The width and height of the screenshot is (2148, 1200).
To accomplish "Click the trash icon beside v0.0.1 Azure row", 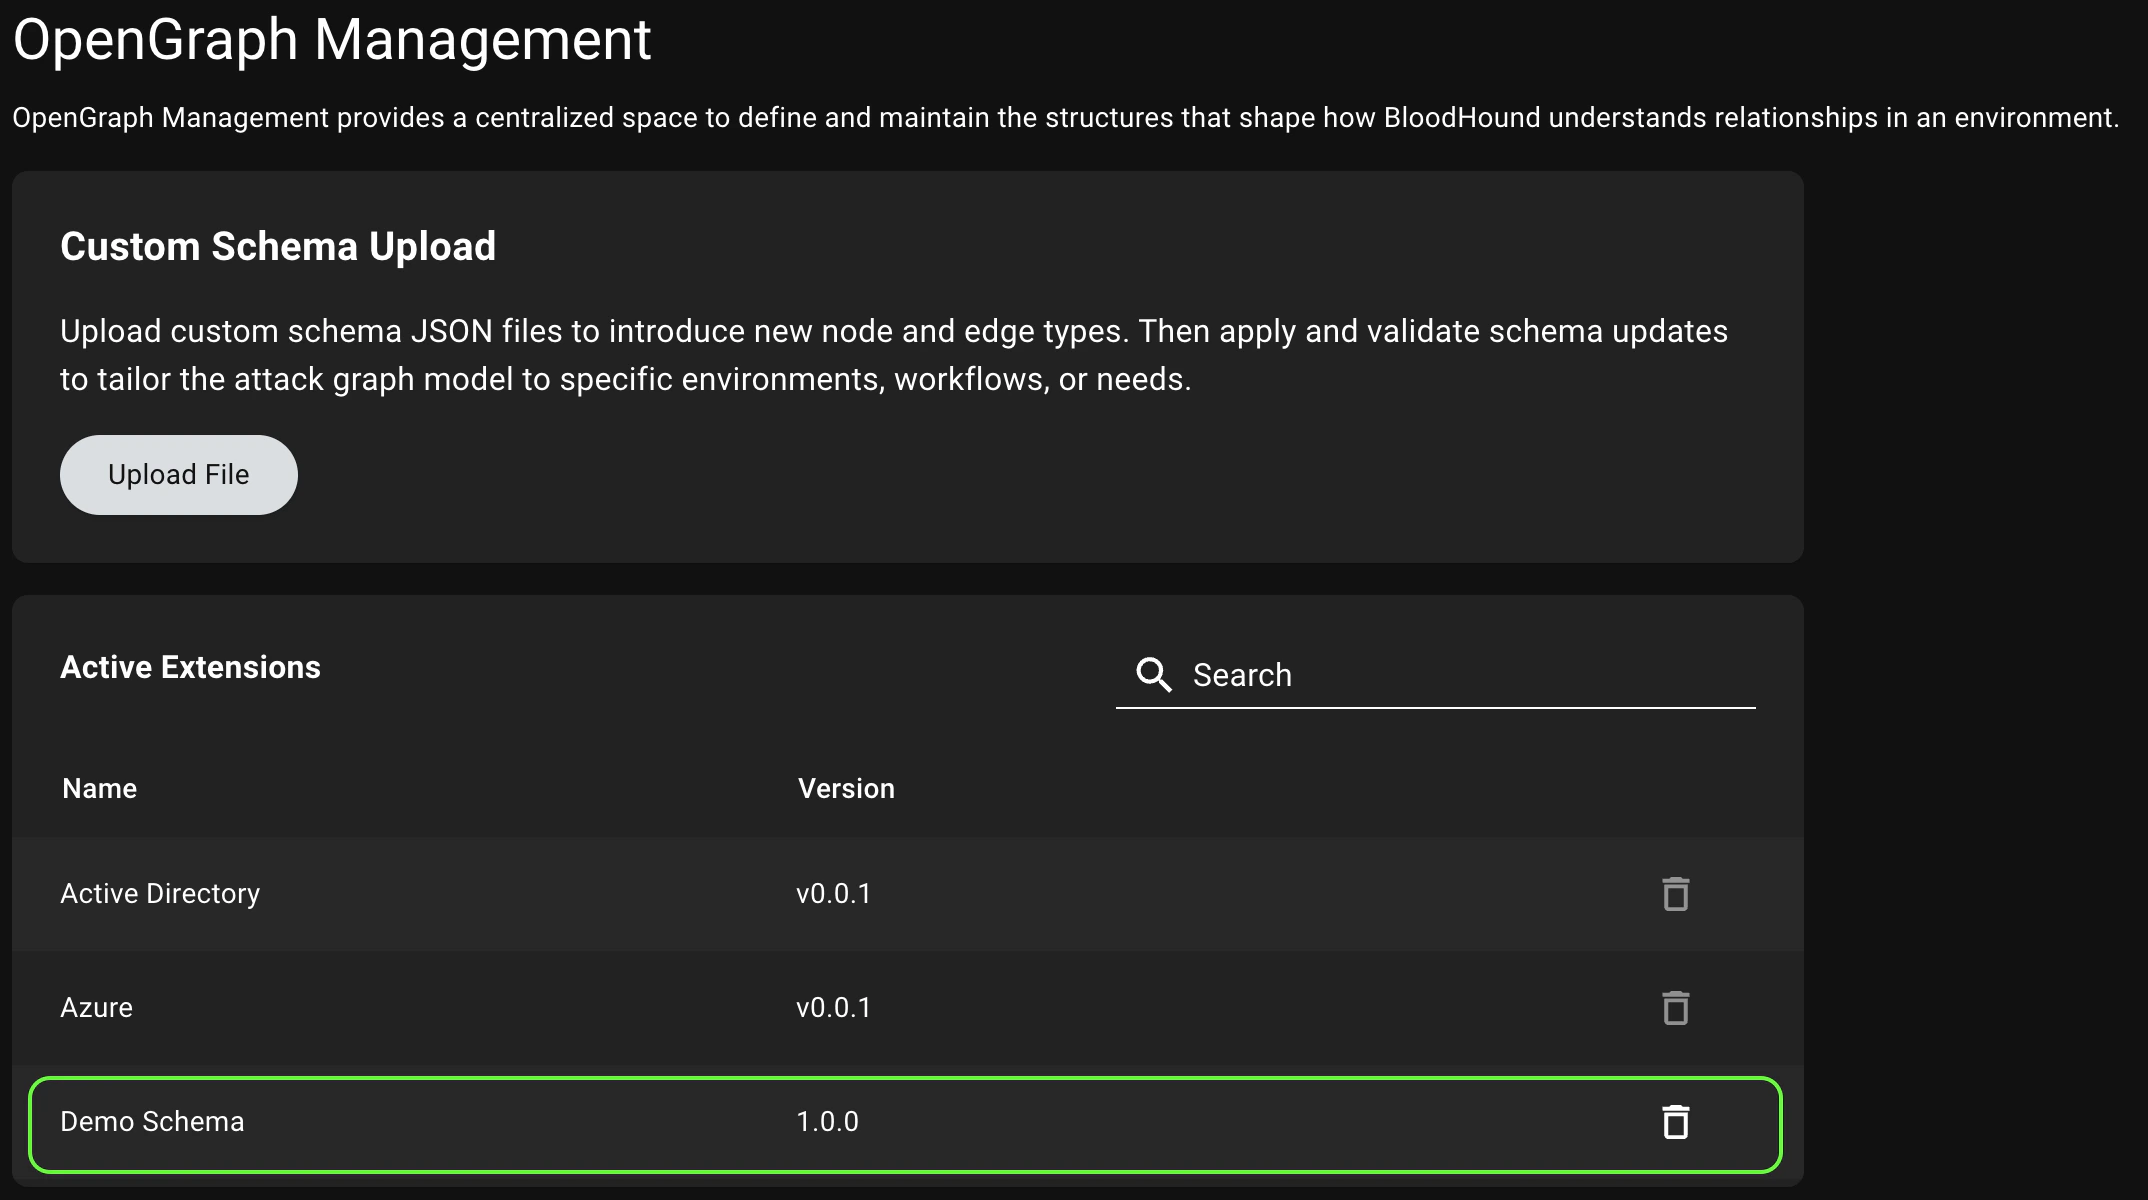I will pyautogui.click(x=1674, y=1008).
